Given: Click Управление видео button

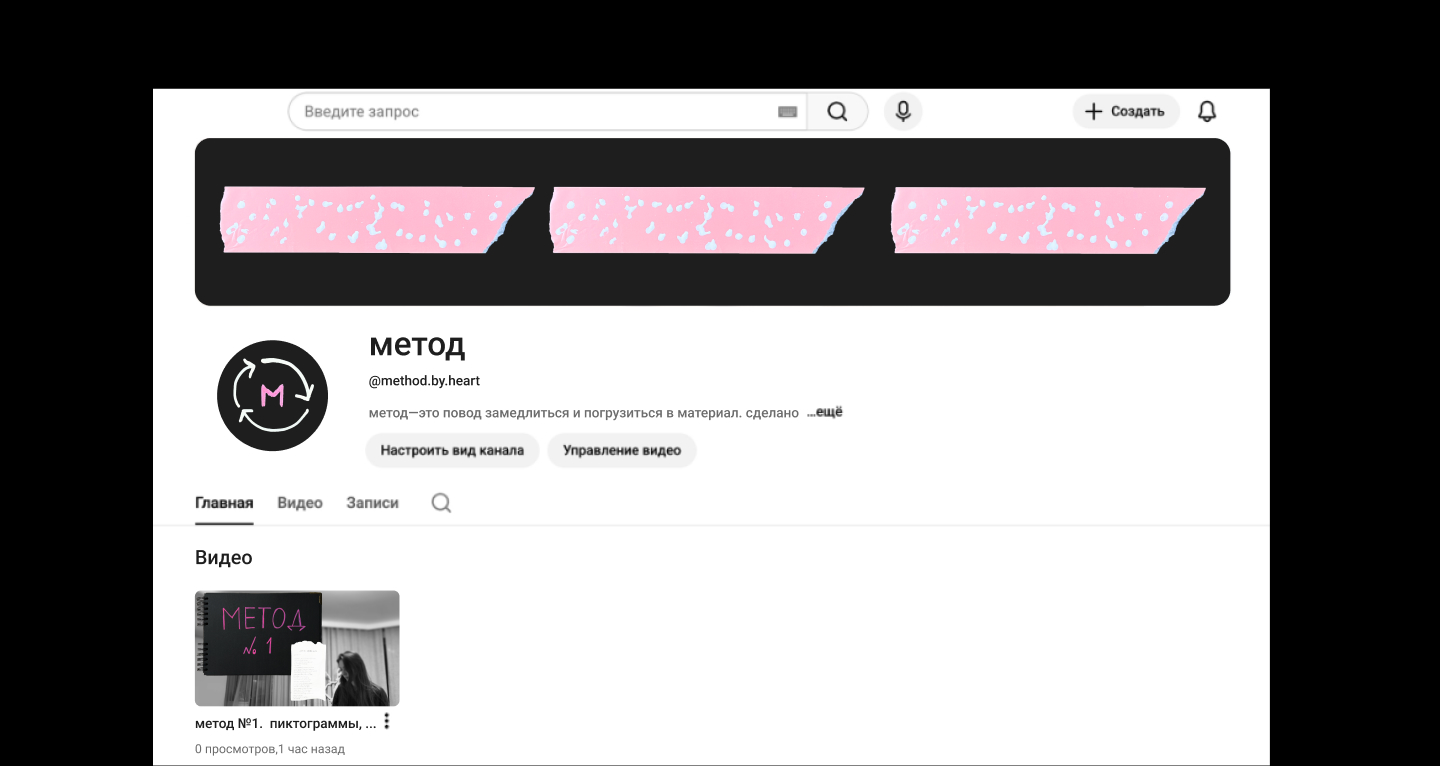Looking at the screenshot, I should [x=622, y=450].
